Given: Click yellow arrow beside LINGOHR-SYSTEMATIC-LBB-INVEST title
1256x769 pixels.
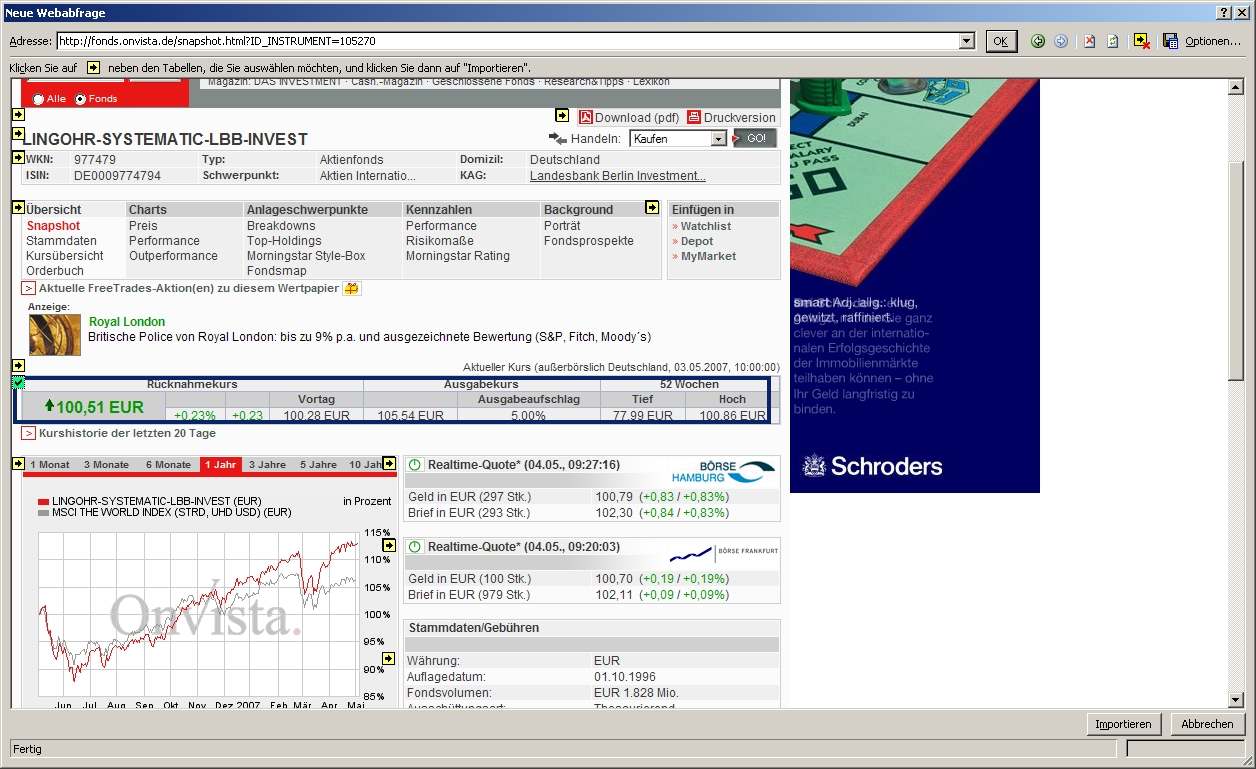Looking at the screenshot, I should [x=18, y=134].
